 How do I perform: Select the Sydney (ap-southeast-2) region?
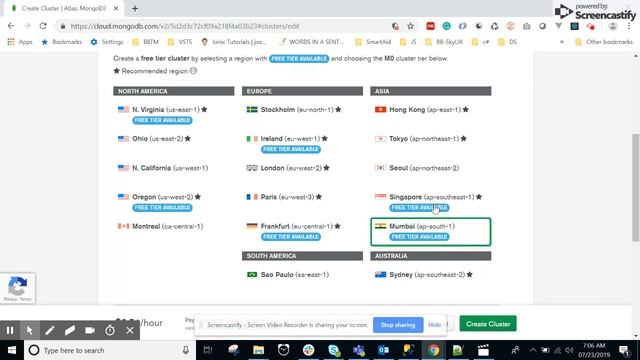click(x=431, y=275)
